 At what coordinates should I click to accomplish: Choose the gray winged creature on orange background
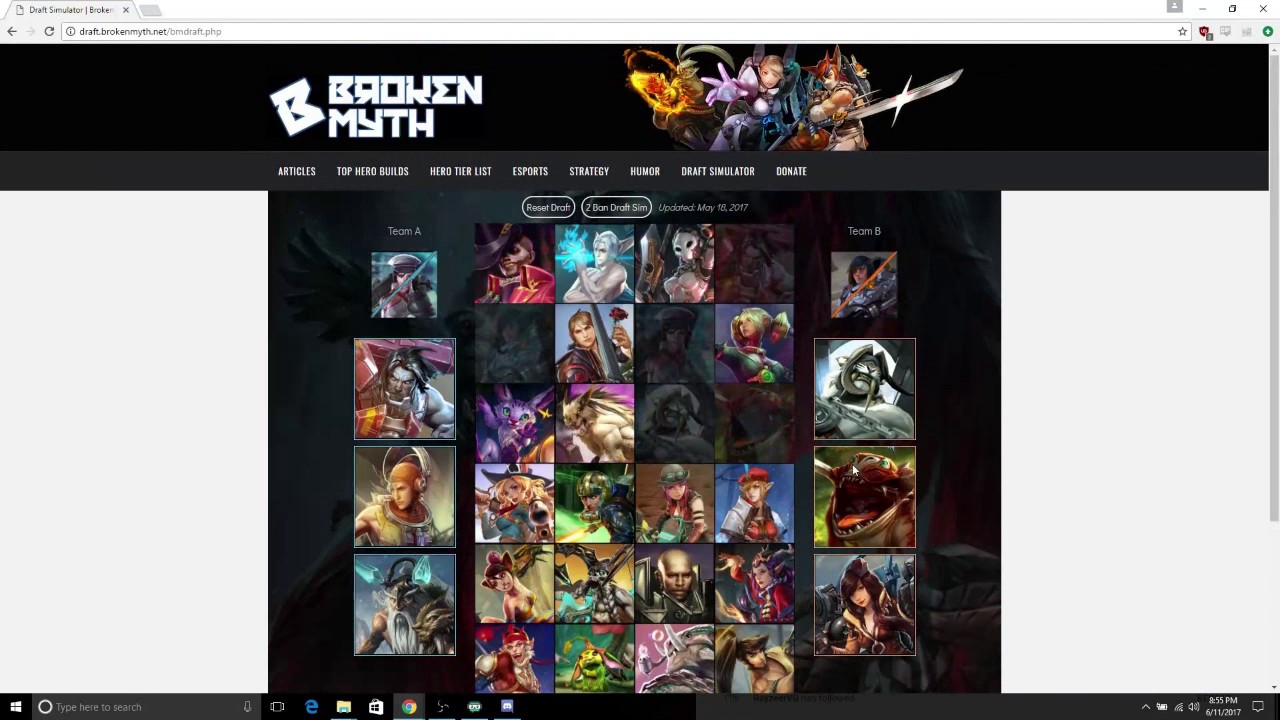[594, 583]
